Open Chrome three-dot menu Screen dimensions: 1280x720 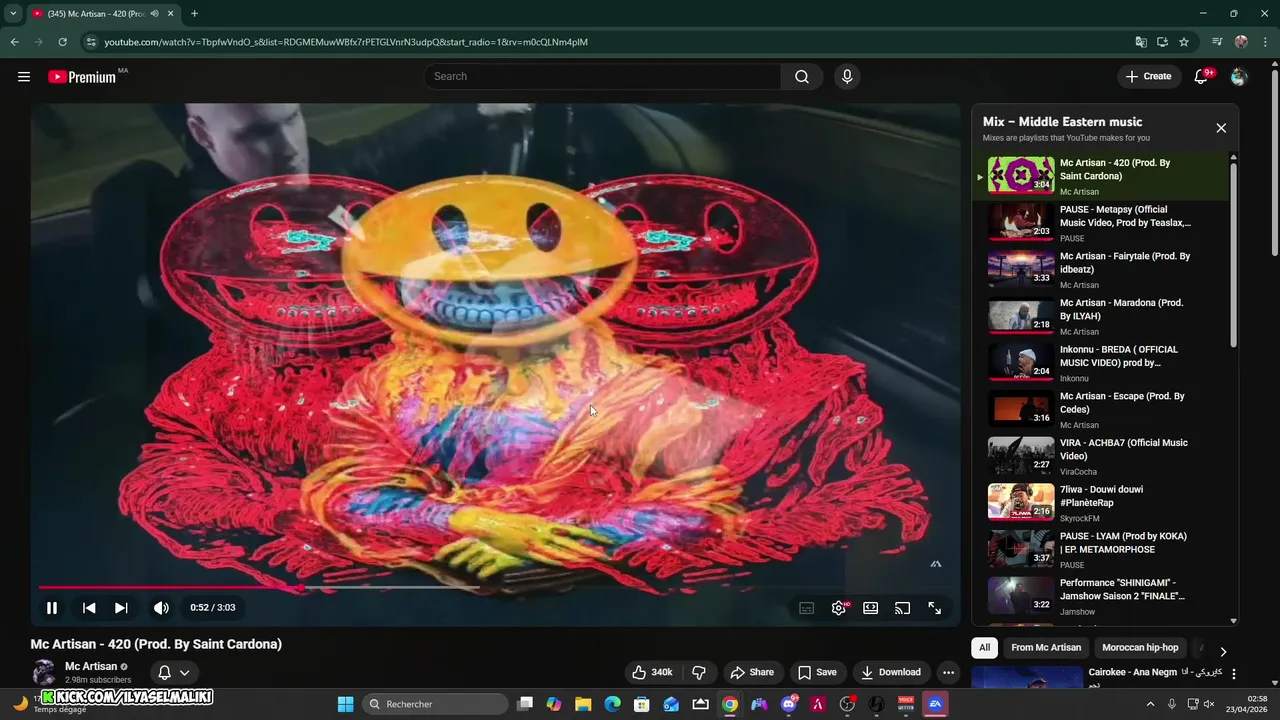coord(1265,42)
